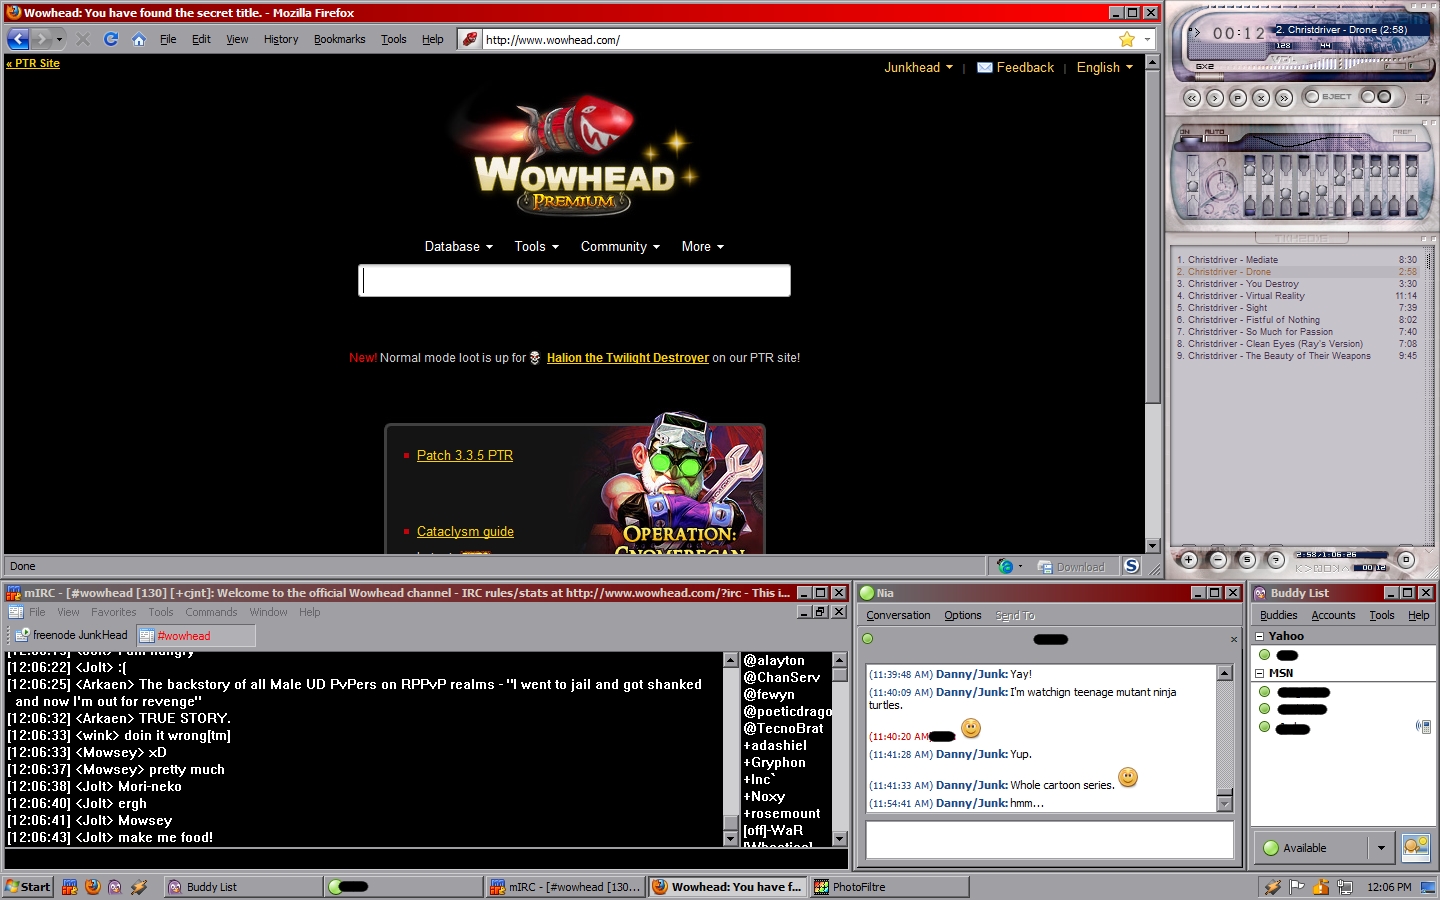
Task: Open the Junkhead user dropdown on Wowhead
Action: click(918, 67)
